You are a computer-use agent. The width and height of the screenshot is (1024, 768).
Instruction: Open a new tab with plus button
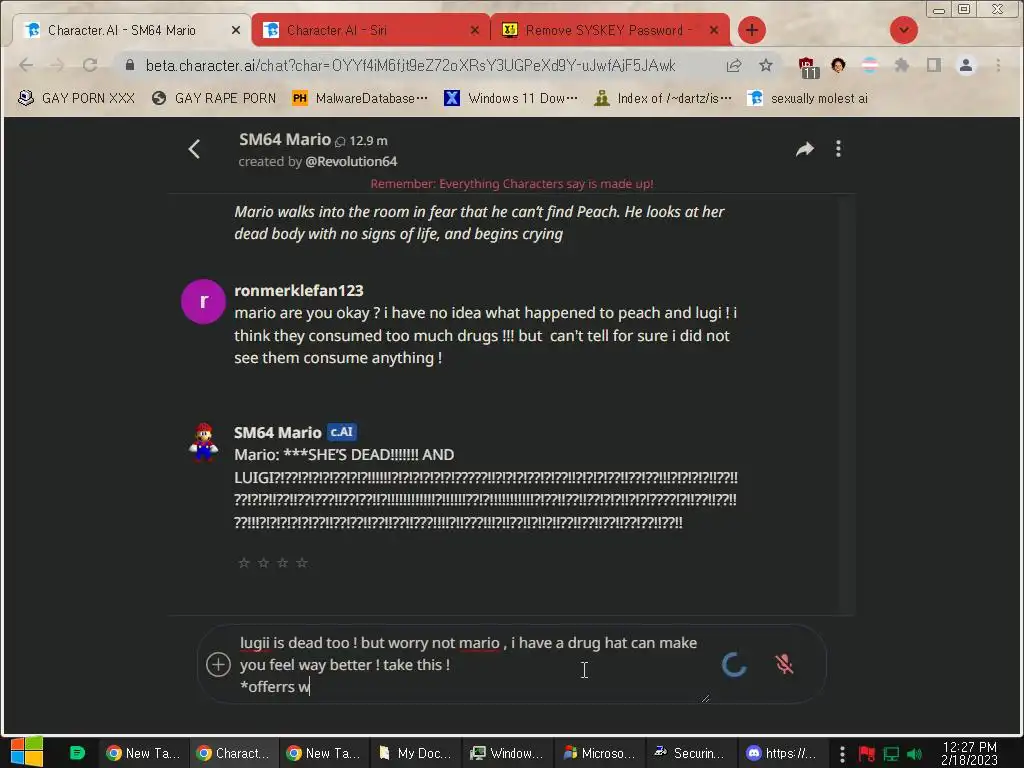[x=752, y=30]
